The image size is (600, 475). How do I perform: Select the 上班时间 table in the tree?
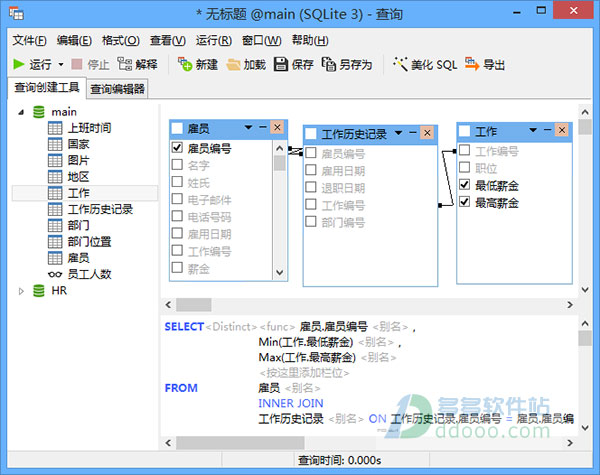[89, 128]
